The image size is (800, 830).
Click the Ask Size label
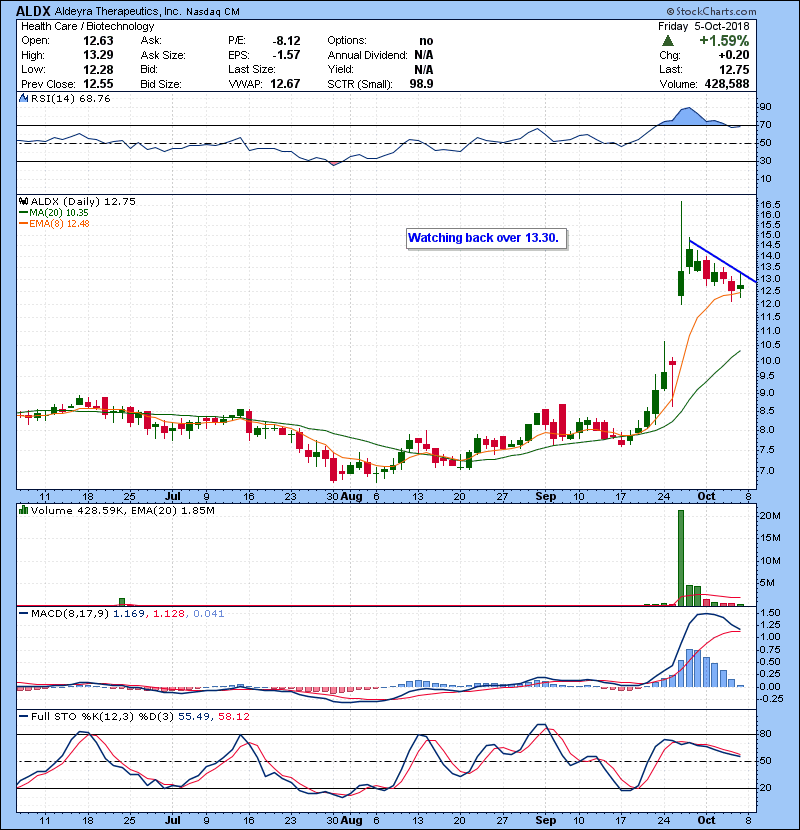coord(163,55)
